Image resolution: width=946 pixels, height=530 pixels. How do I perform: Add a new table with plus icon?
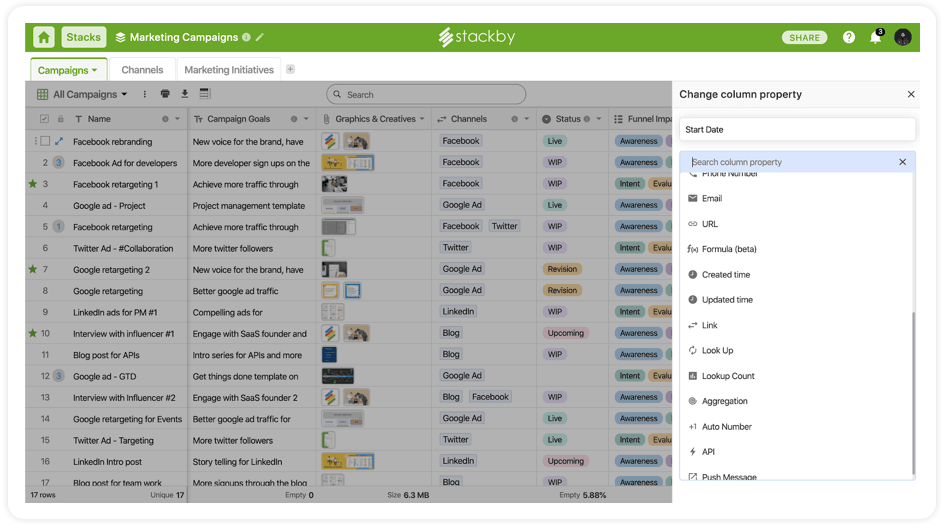point(290,69)
